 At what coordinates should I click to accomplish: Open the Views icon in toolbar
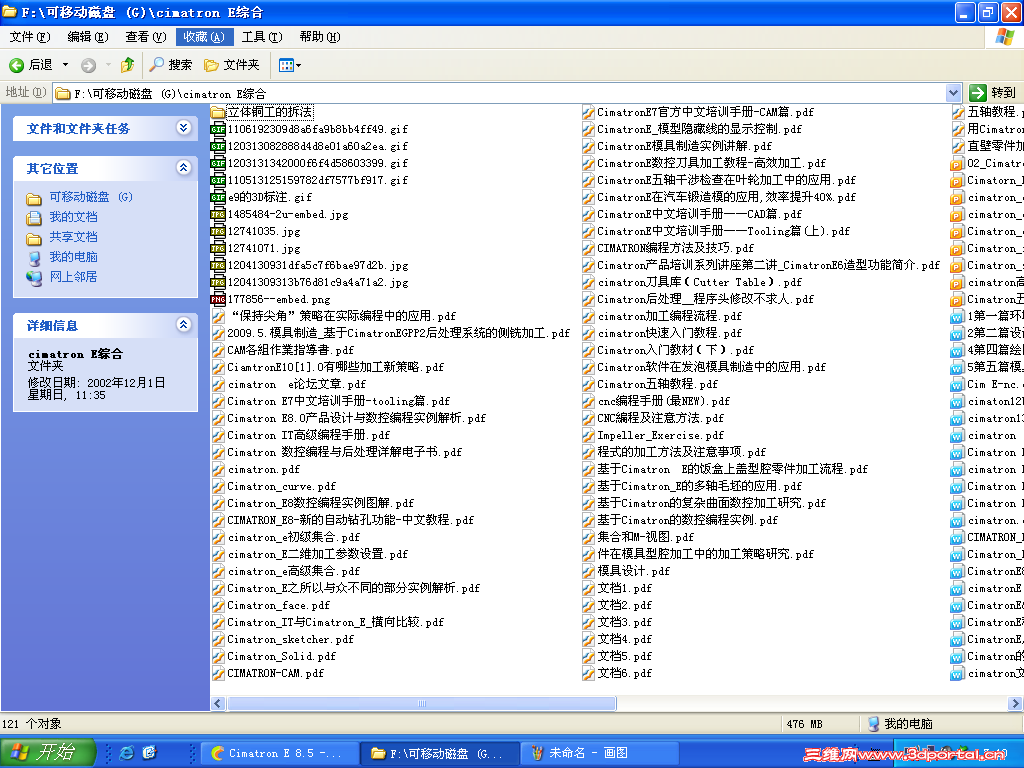click(286, 65)
